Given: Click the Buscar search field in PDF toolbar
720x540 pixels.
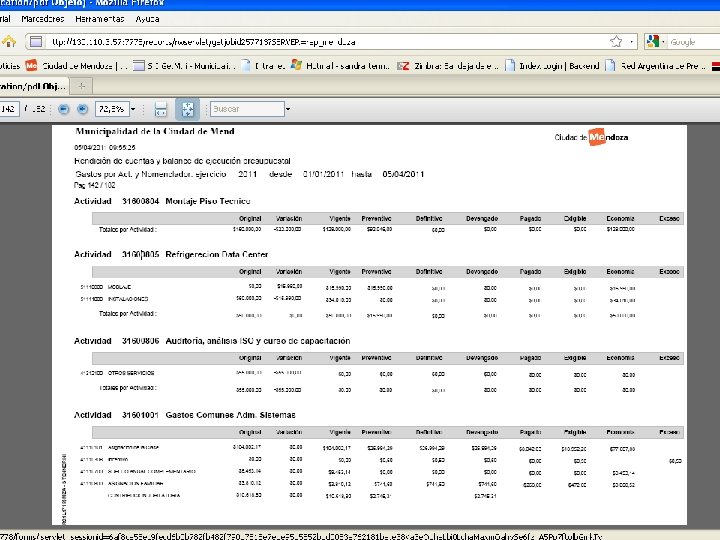Looking at the screenshot, I should click(247, 109).
